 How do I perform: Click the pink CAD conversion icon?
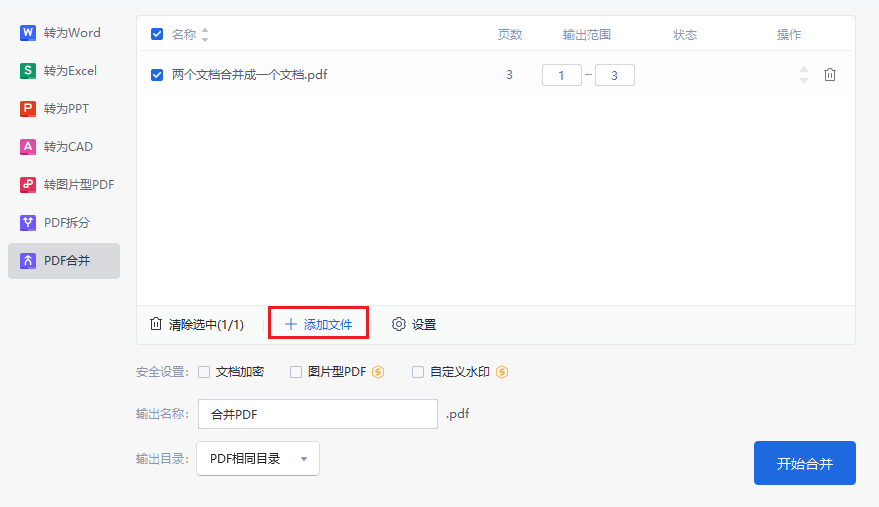click(x=27, y=146)
